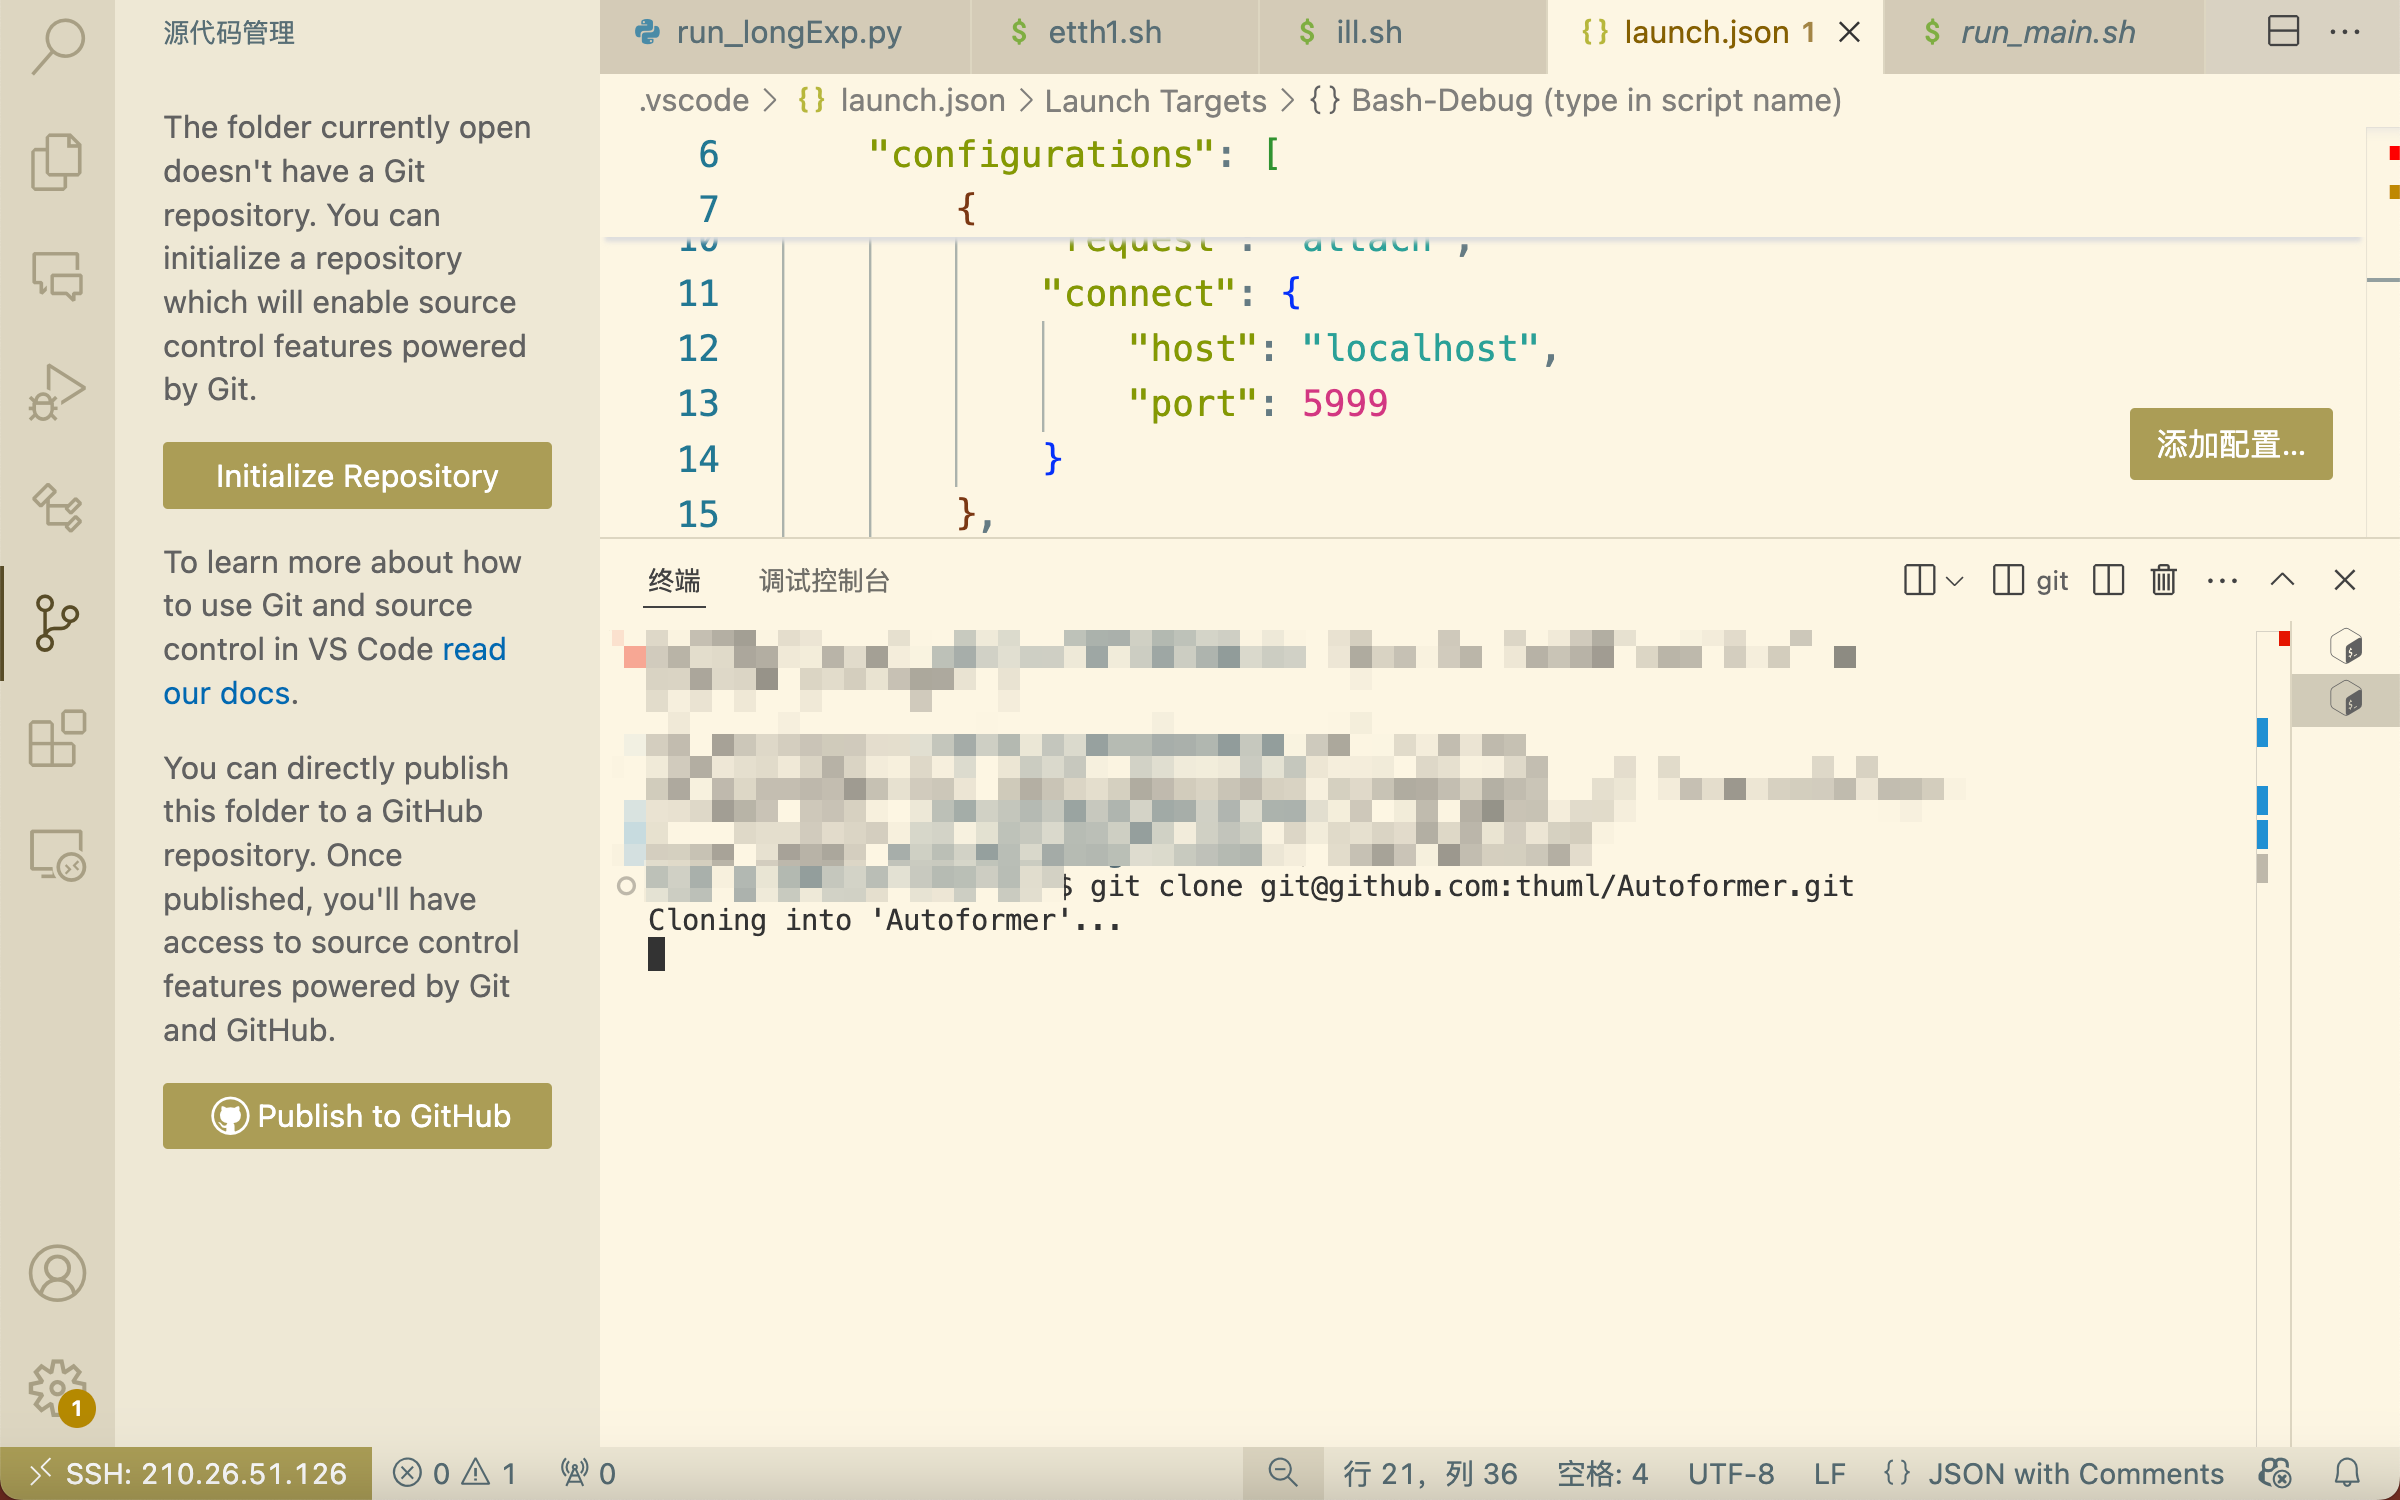Click the editor overview ruler scrollbar
Screen dimensions: 2400x1500
point(2383,332)
